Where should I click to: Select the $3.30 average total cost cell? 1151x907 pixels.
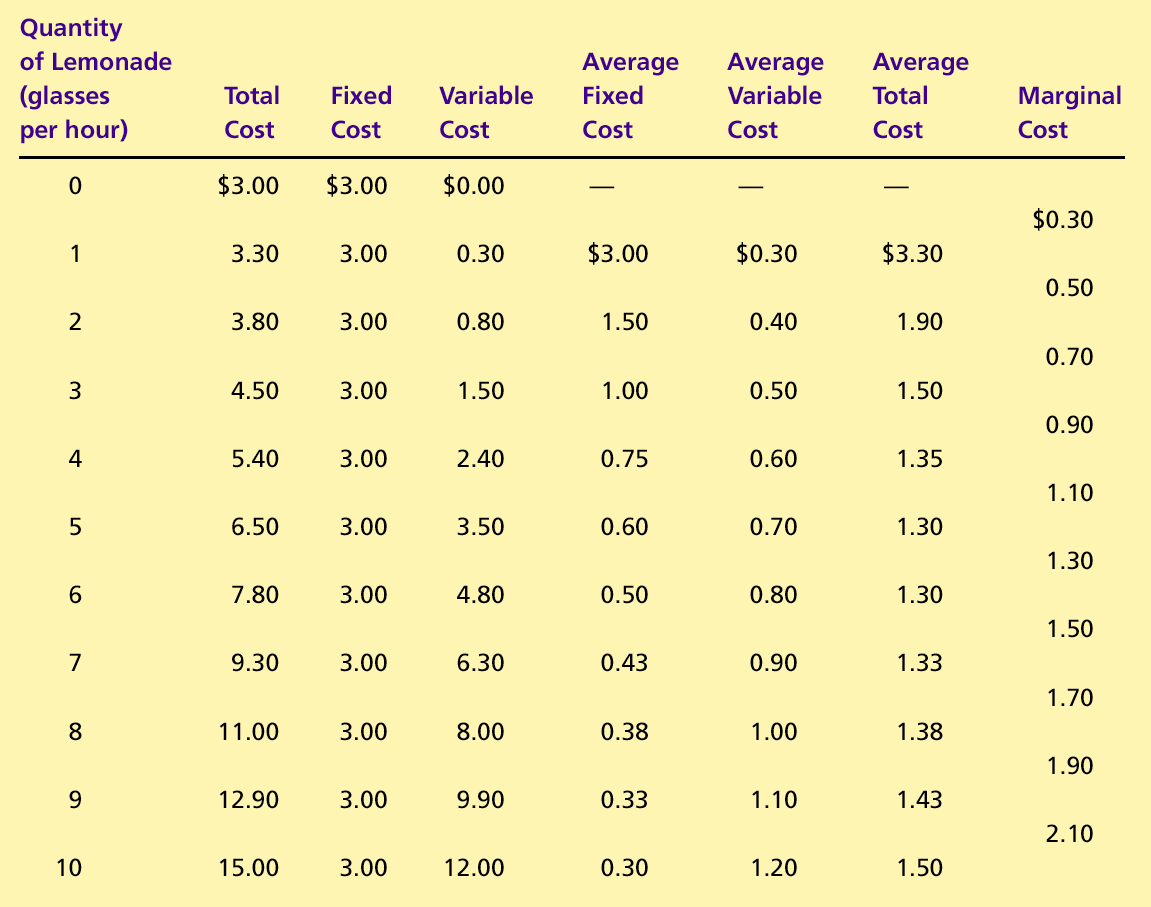point(912,254)
